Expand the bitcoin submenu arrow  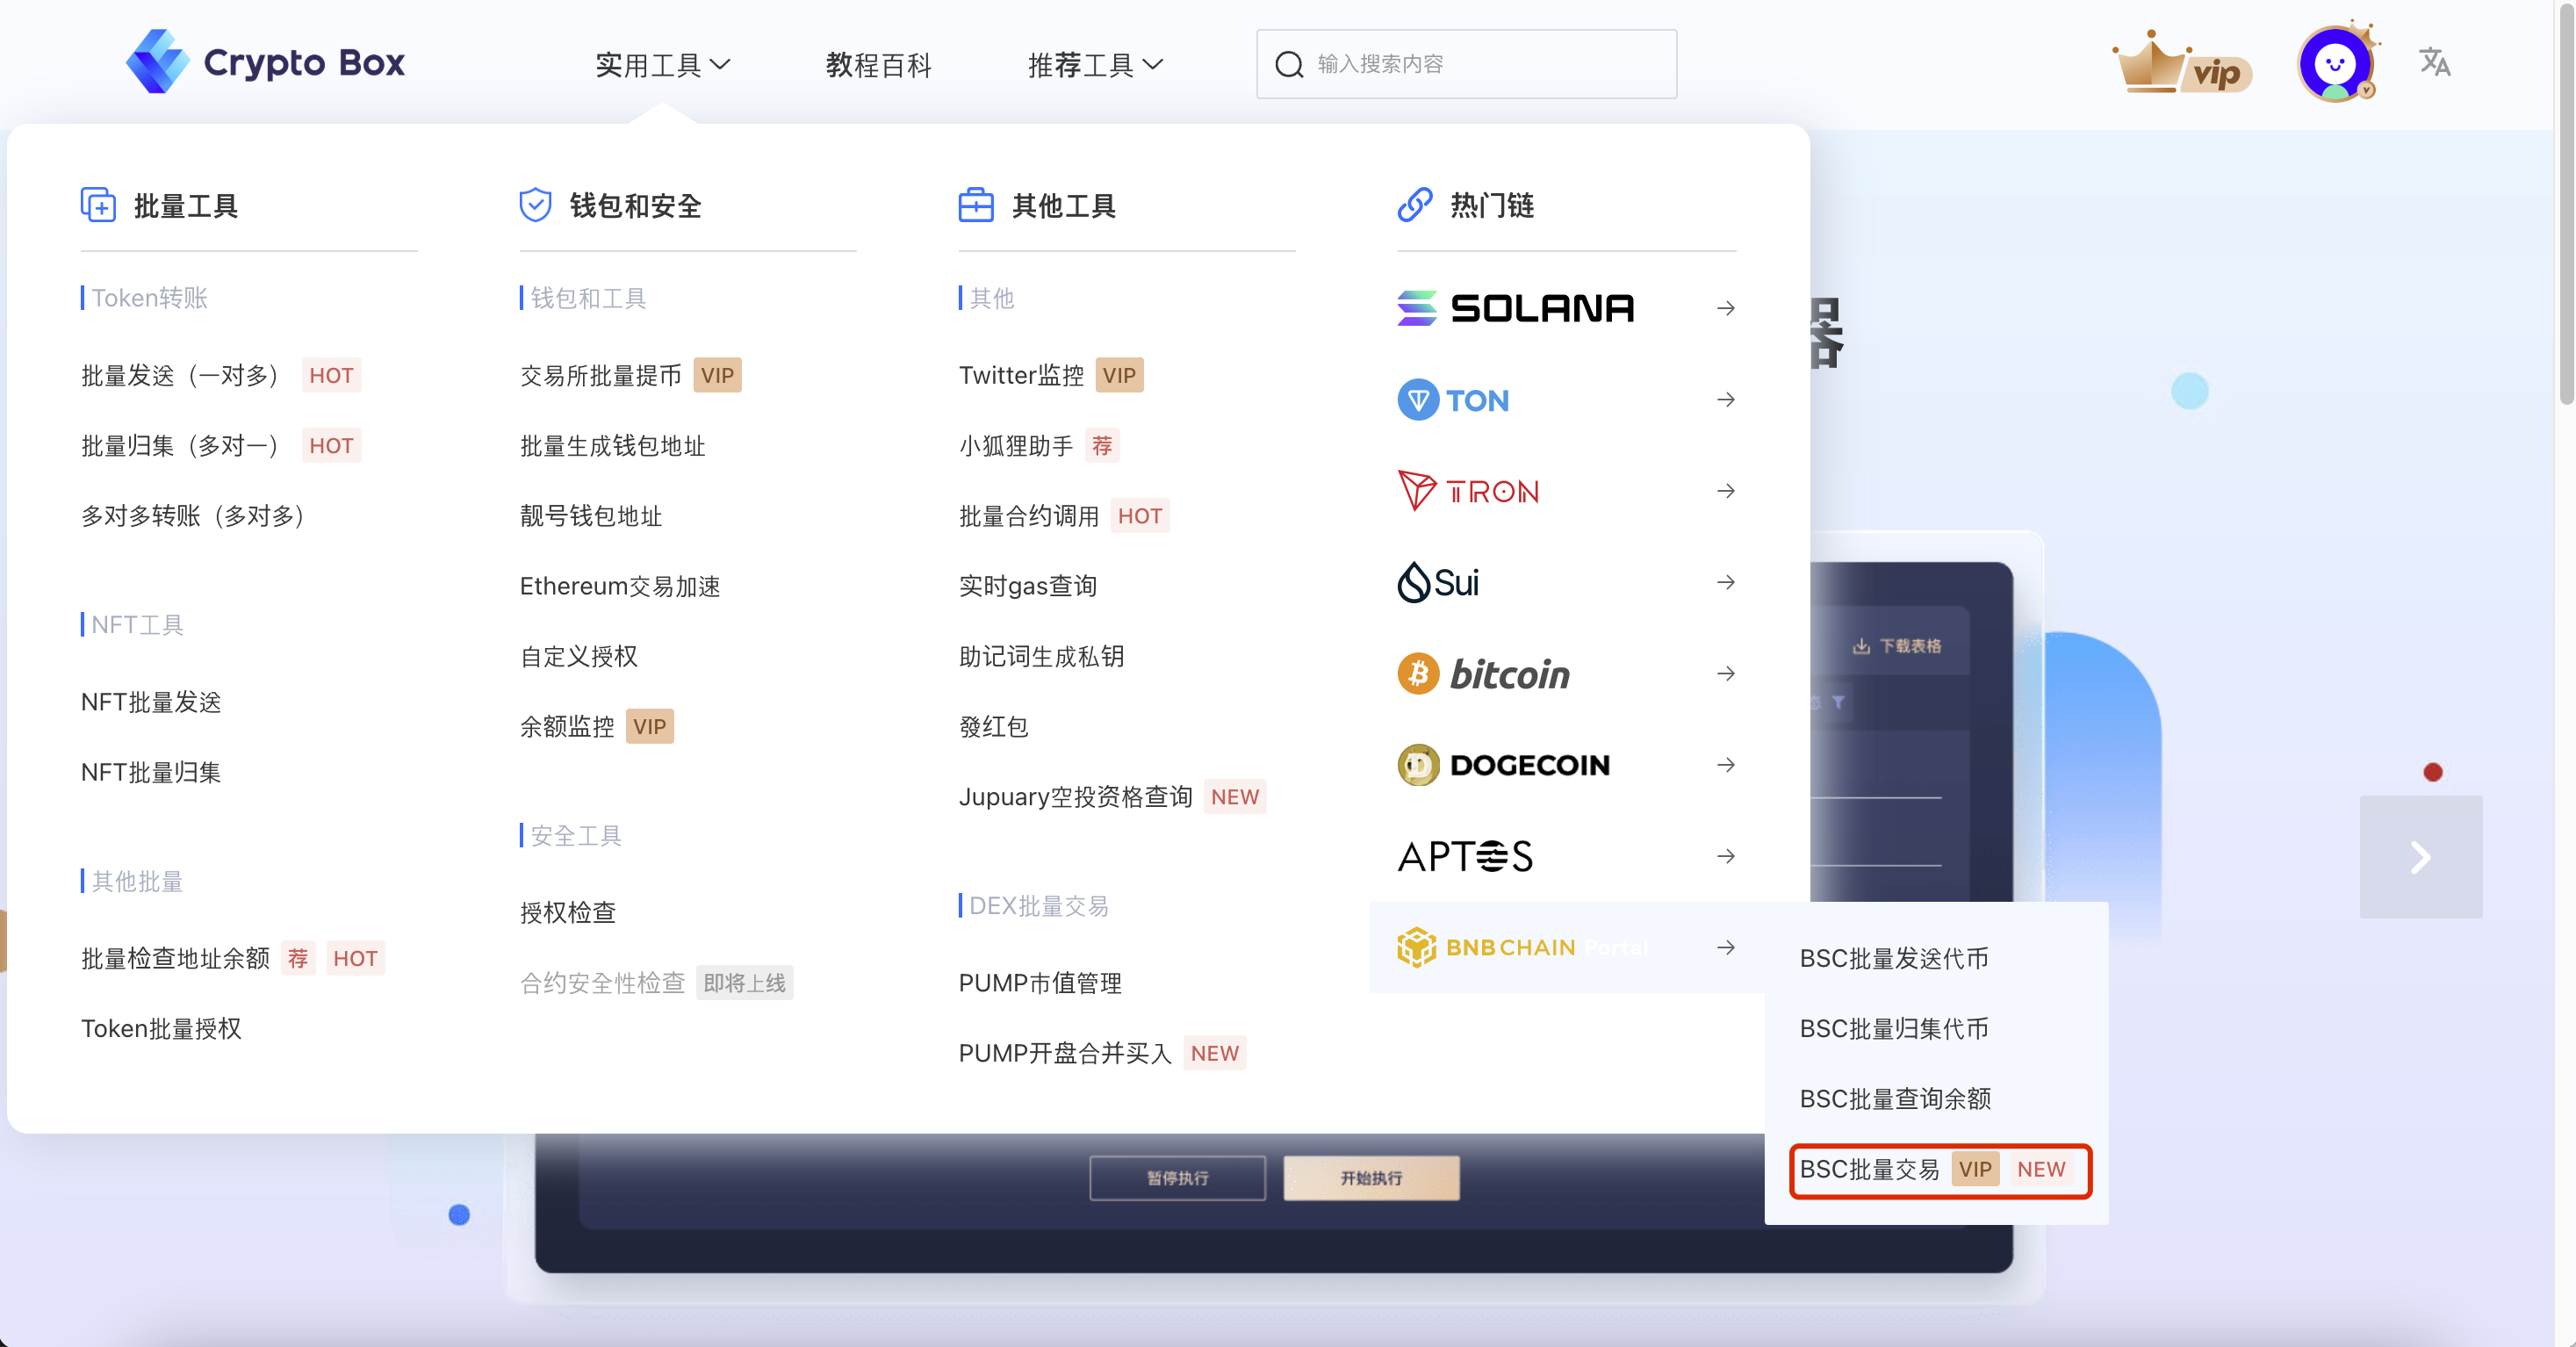1725,674
